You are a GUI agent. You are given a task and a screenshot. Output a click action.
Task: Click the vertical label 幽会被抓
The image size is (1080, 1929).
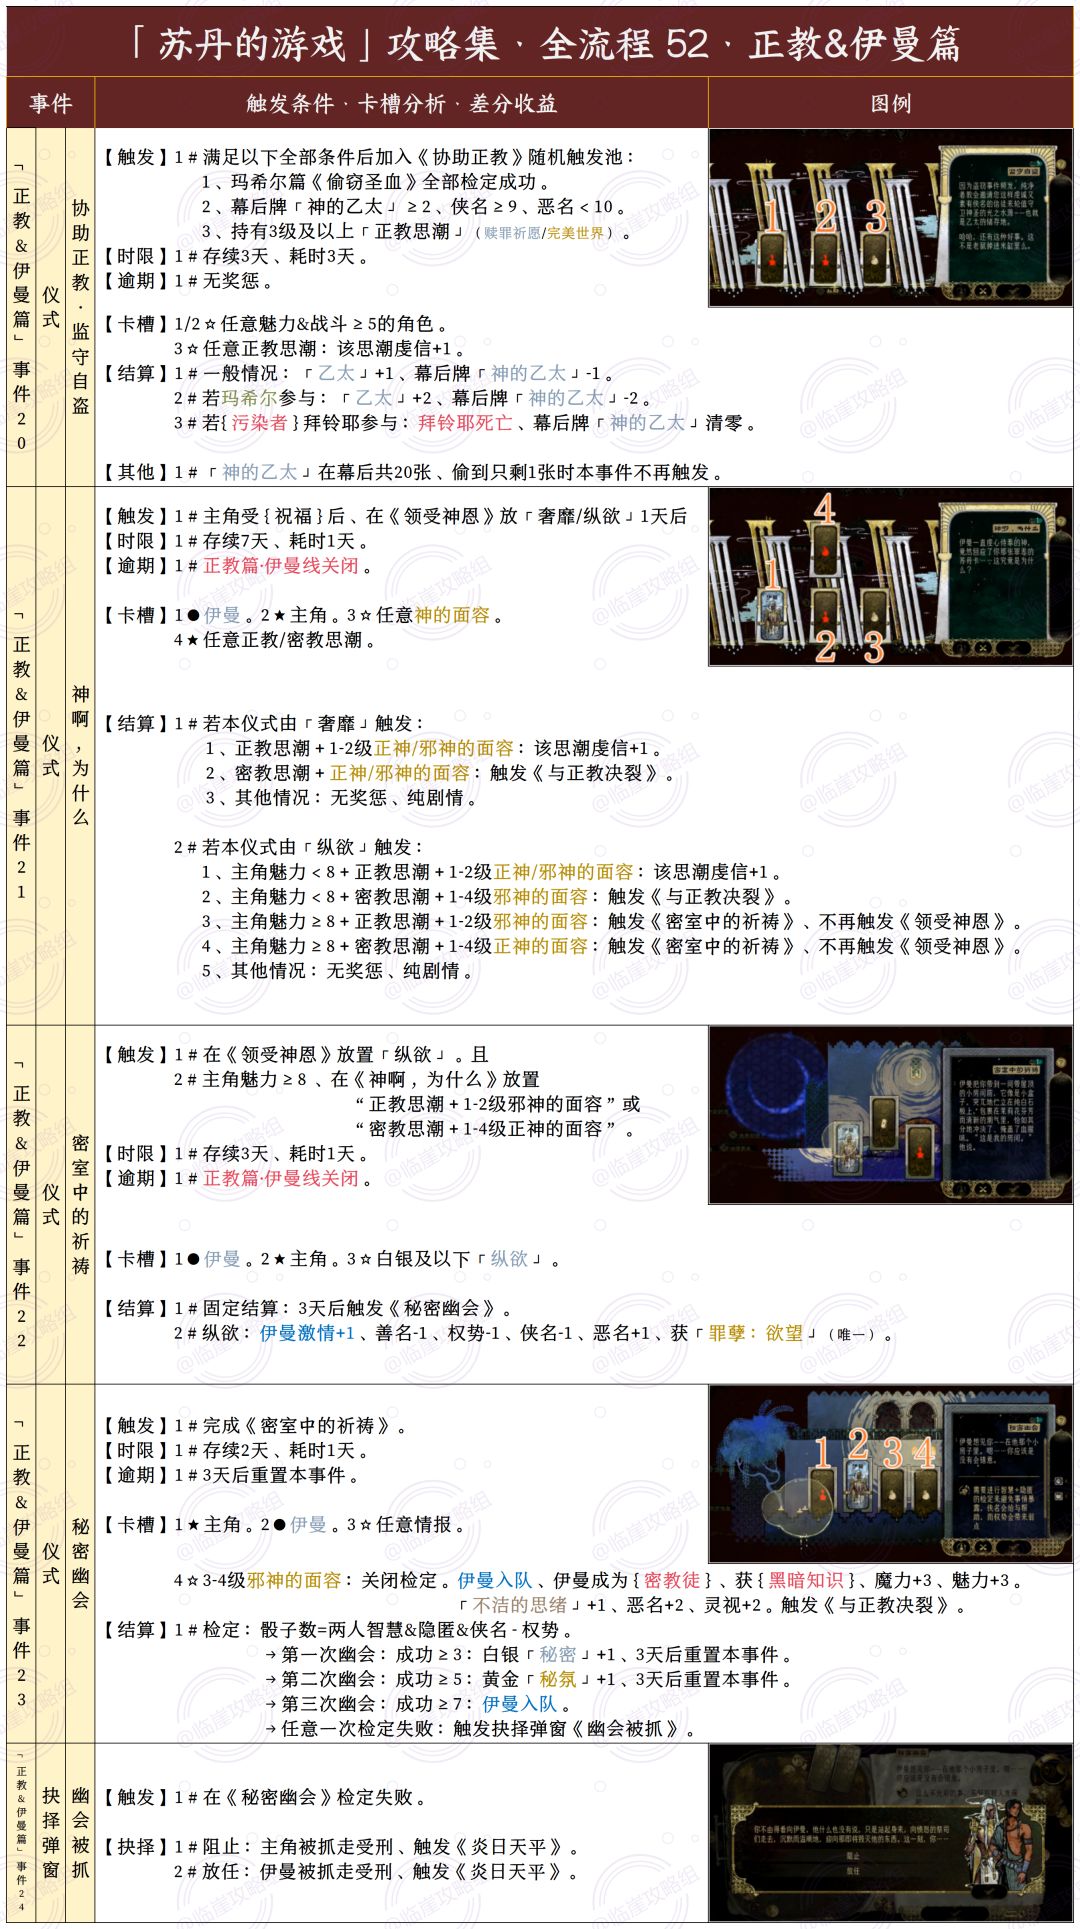(x=80, y=1833)
